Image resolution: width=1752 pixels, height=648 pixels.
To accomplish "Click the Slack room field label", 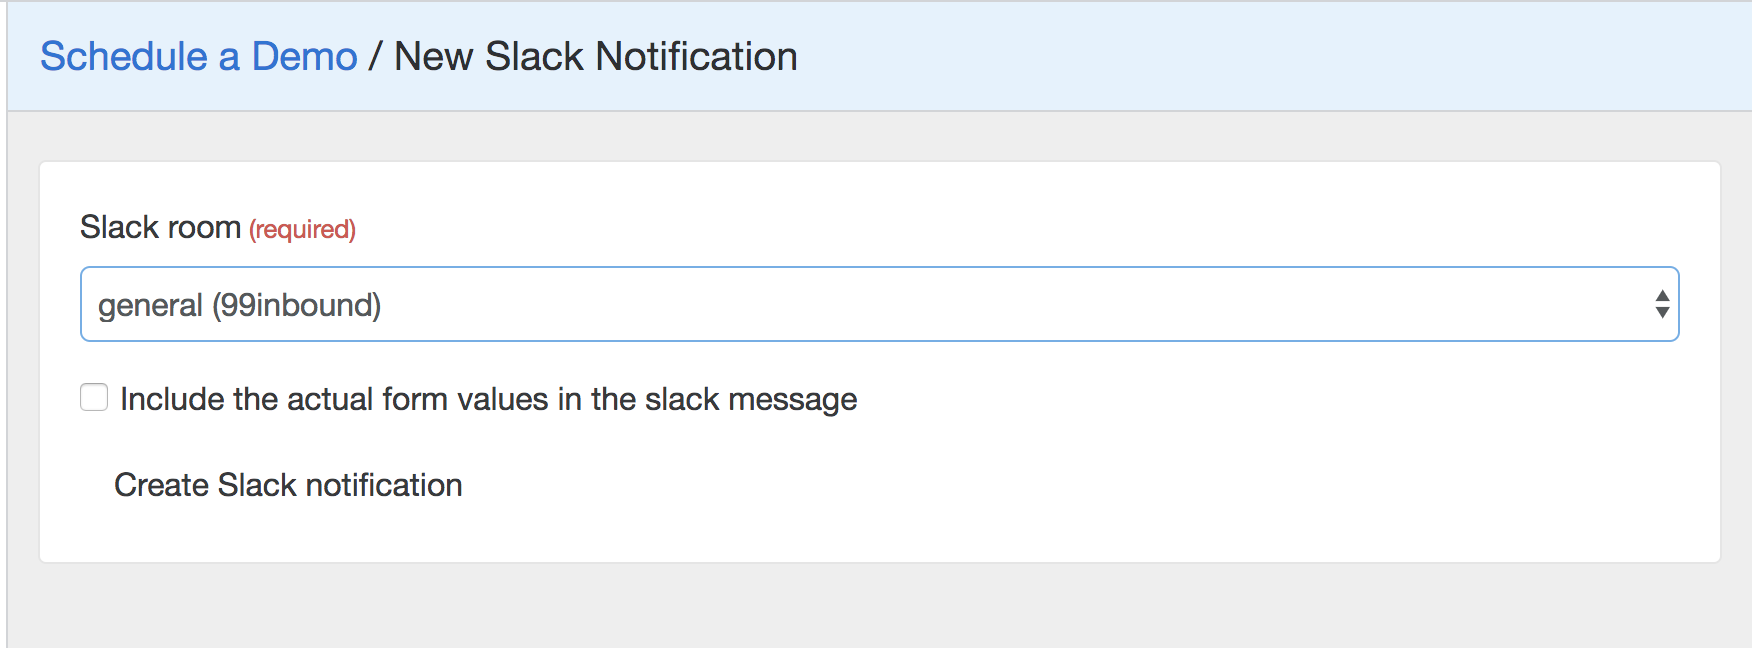I will click(160, 228).
